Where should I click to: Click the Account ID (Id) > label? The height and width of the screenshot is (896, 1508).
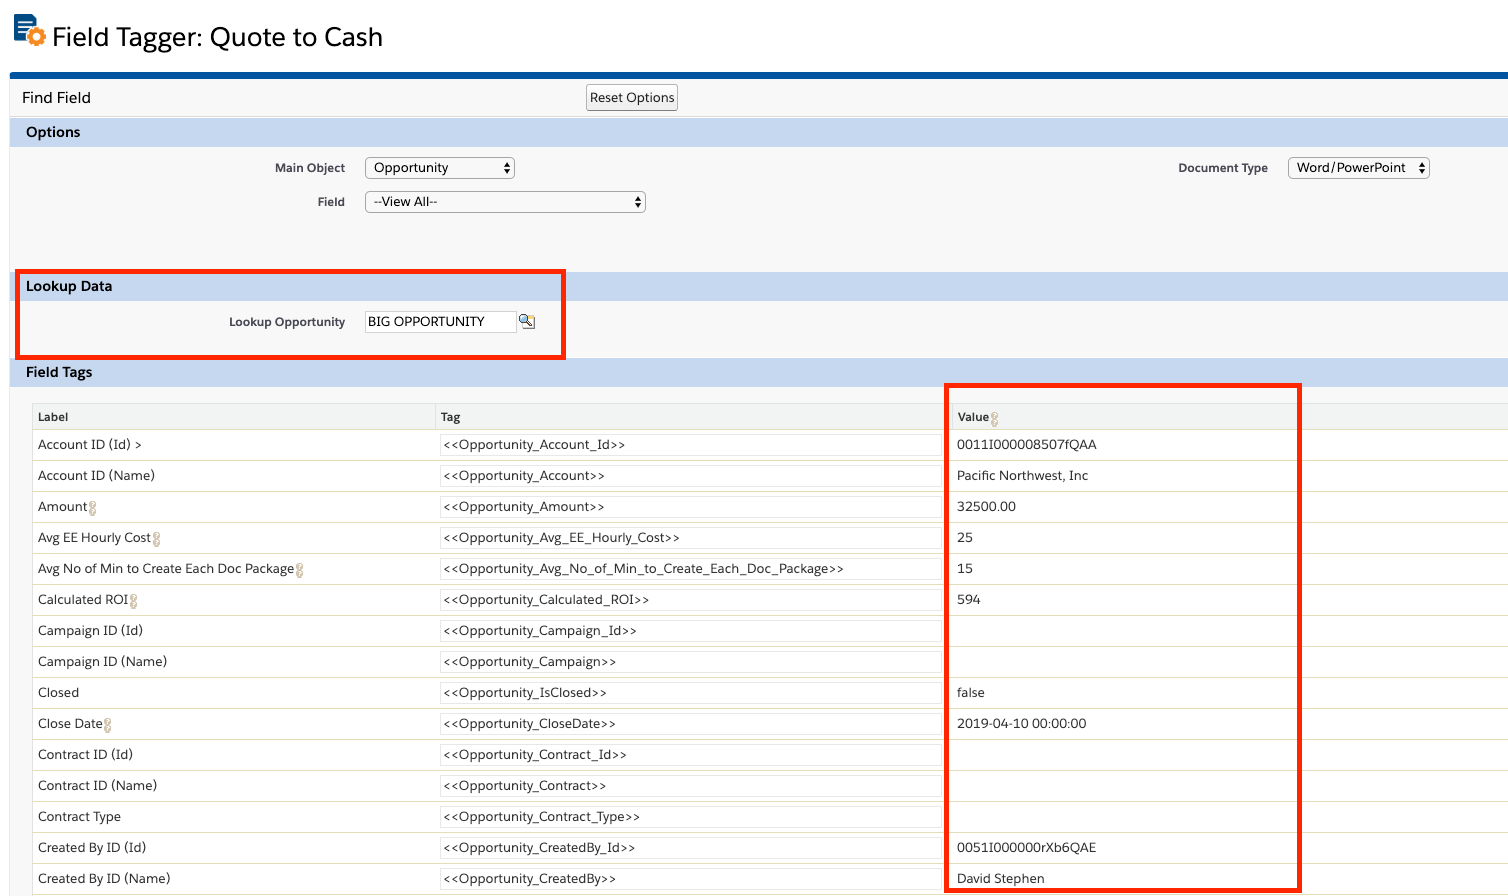click(90, 445)
